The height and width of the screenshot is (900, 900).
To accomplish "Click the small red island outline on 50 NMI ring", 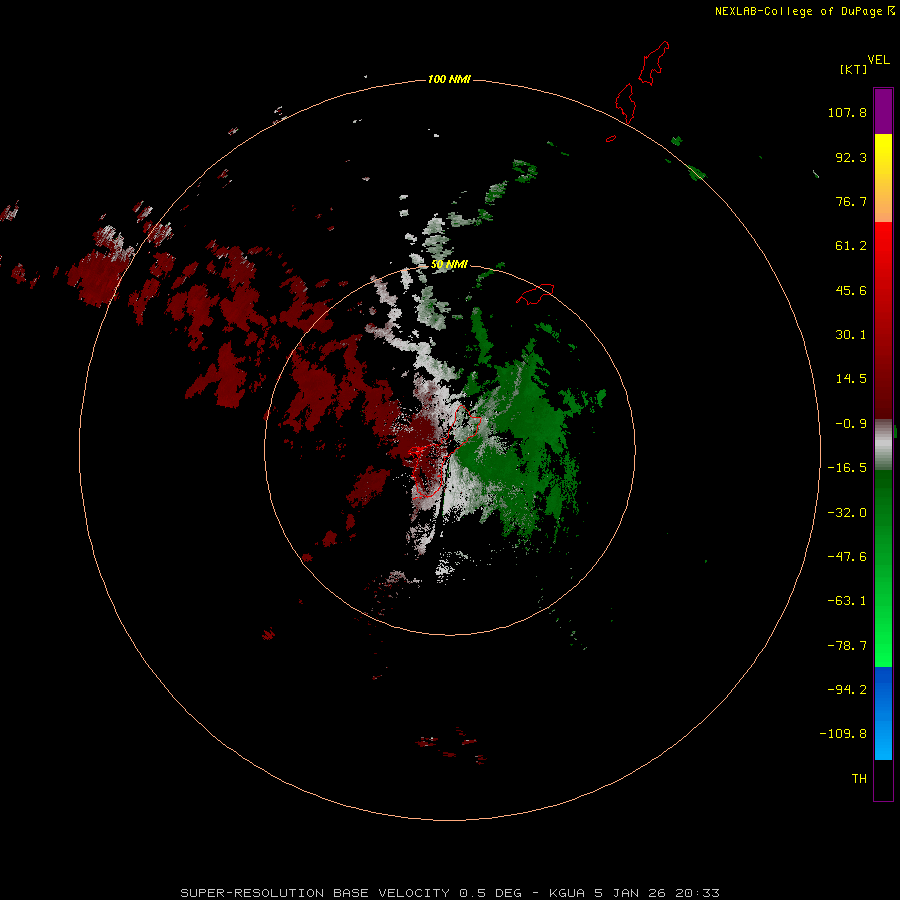I will [x=536, y=294].
